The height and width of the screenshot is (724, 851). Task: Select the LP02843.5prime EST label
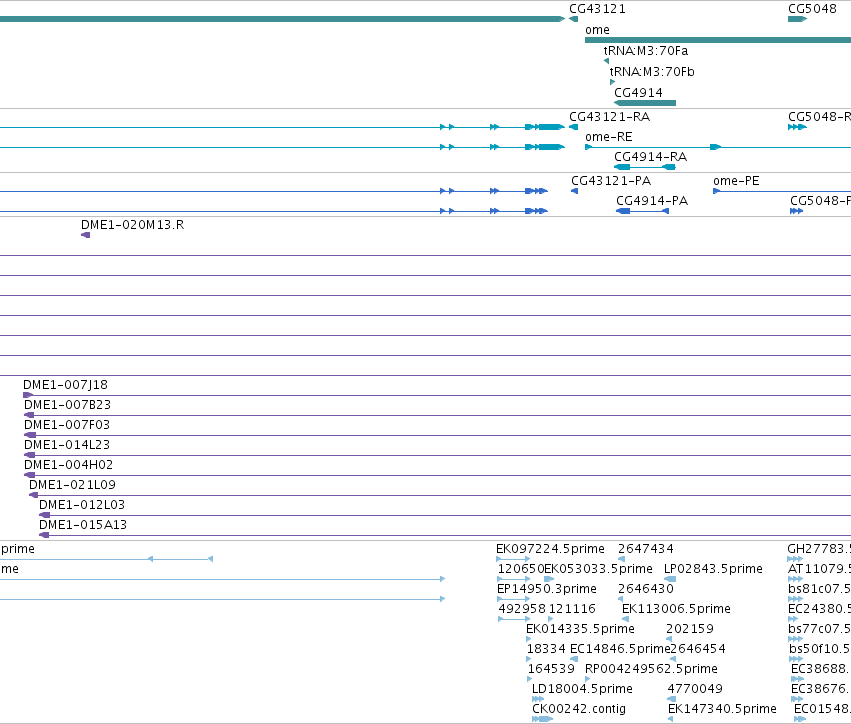[713, 569]
